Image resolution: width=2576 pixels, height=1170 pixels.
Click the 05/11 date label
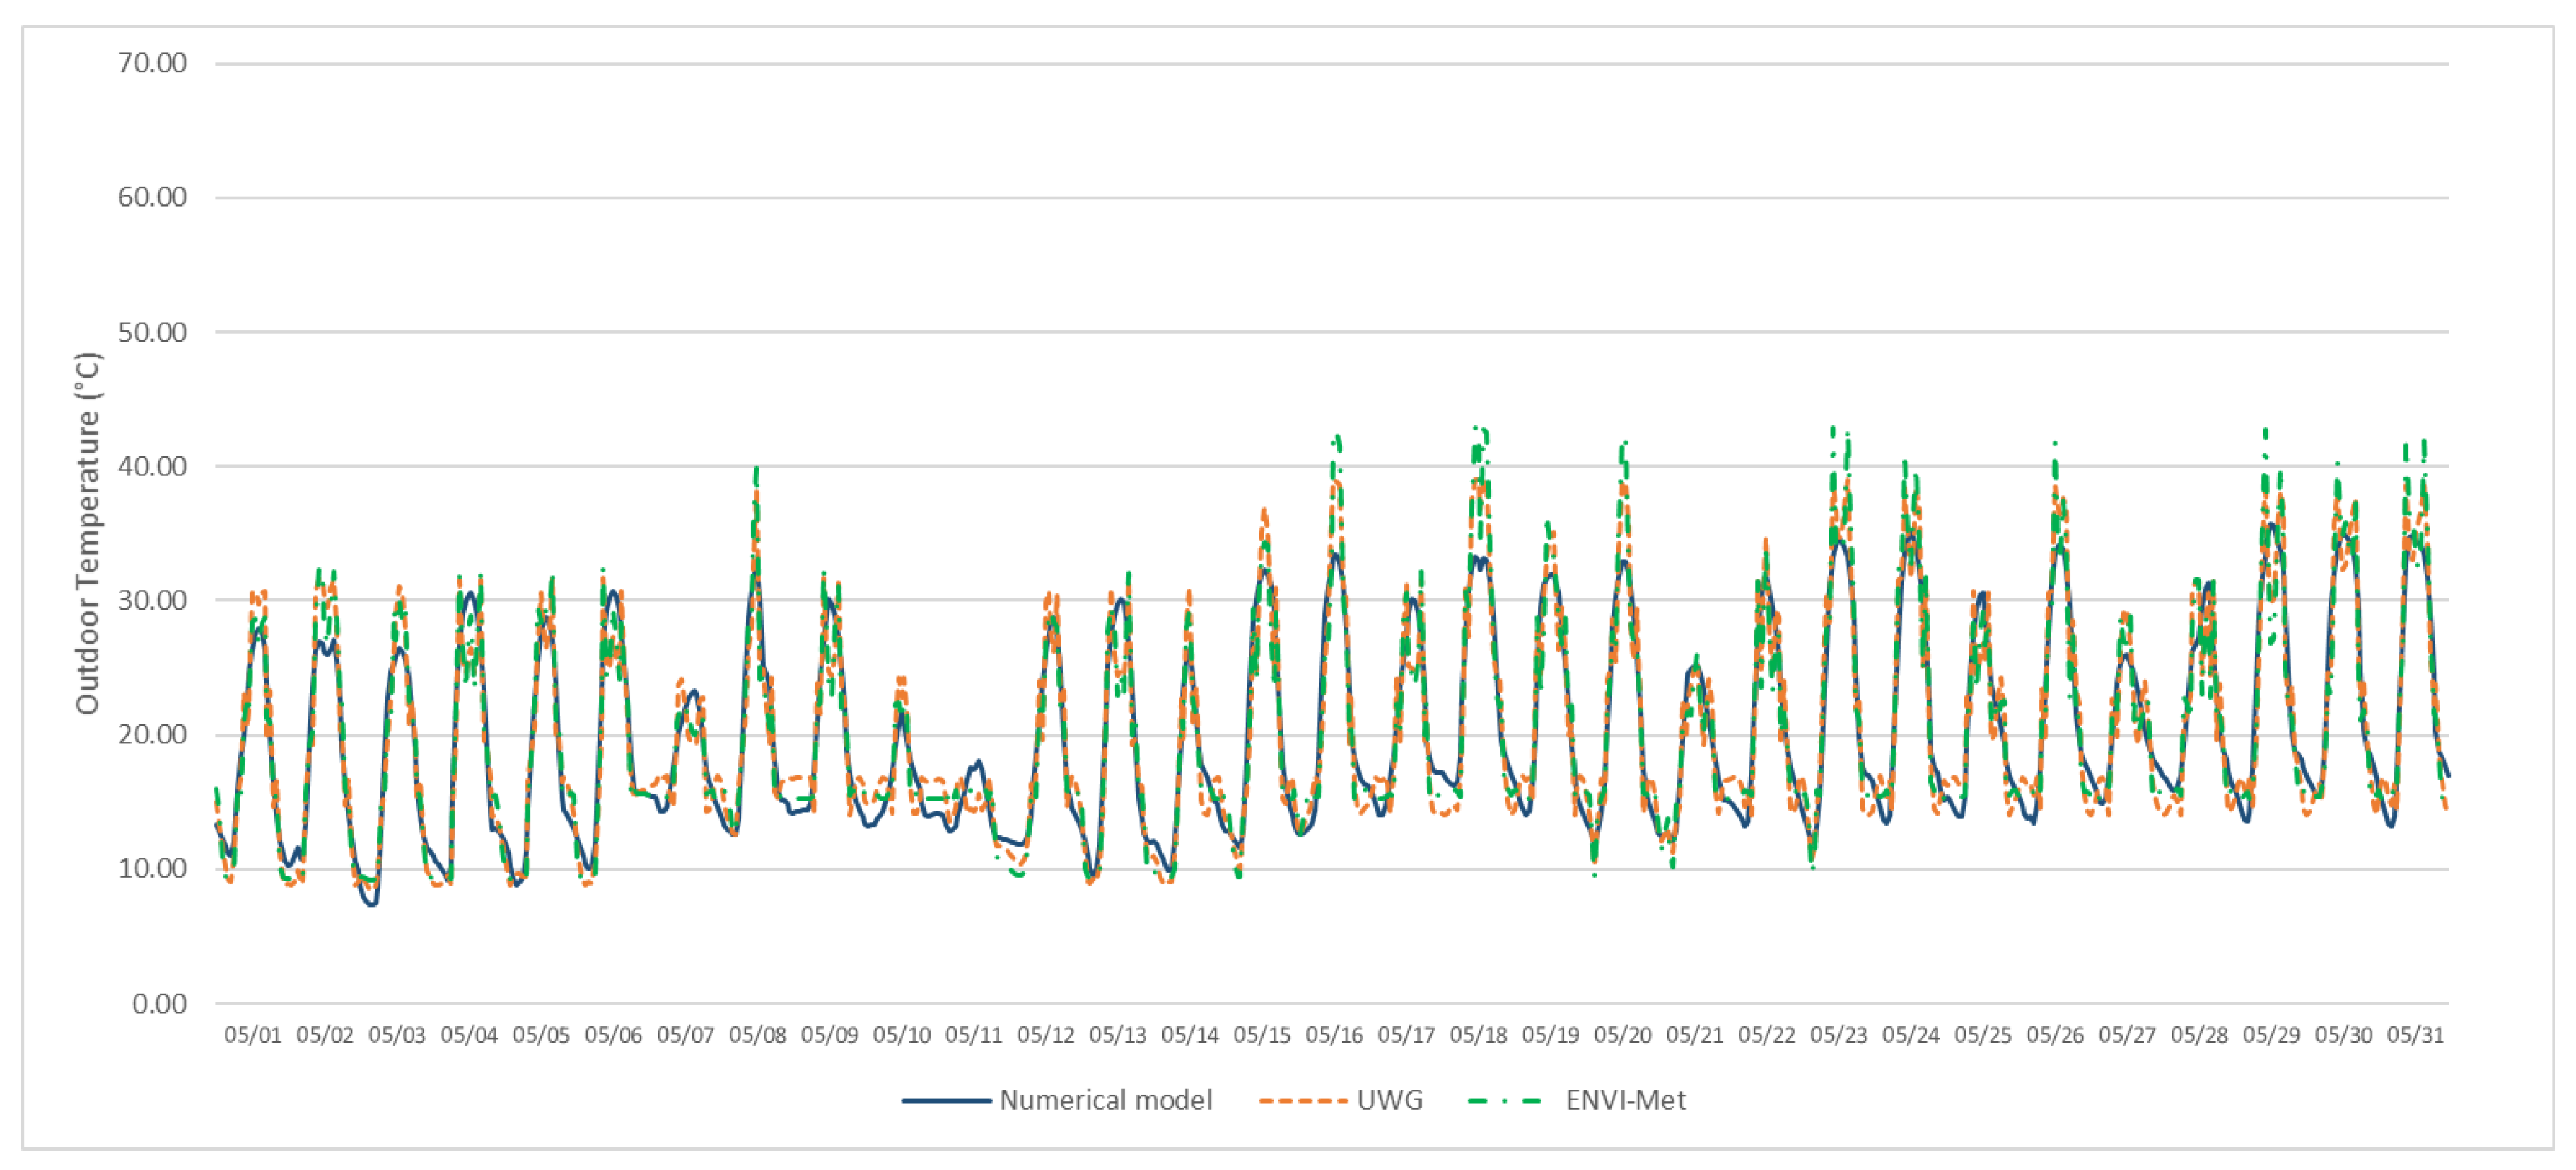(x=973, y=1036)
